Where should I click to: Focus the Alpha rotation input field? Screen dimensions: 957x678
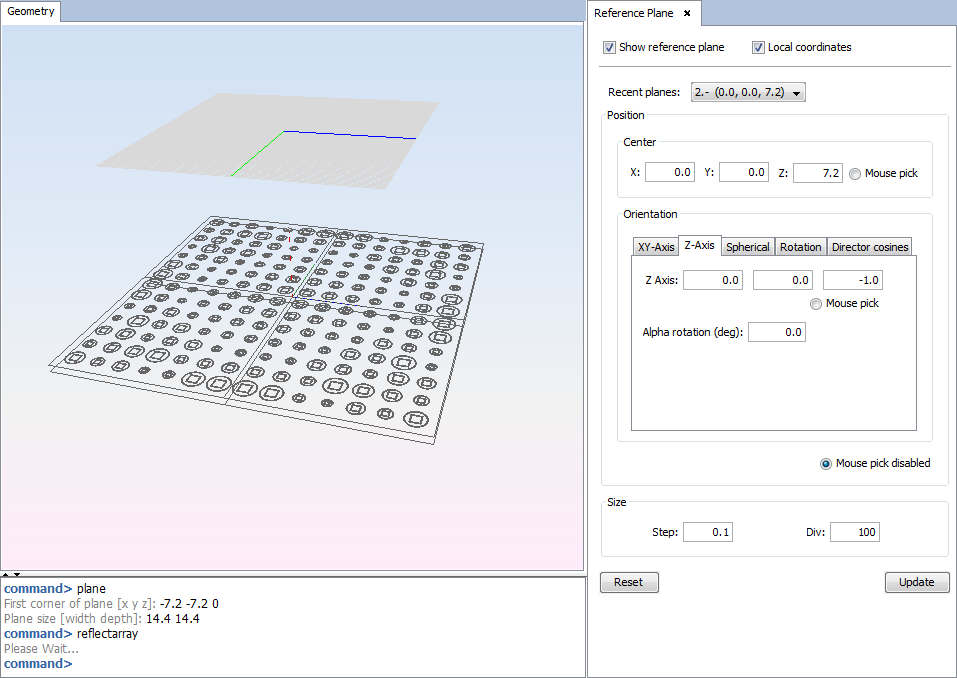[777, 332]
